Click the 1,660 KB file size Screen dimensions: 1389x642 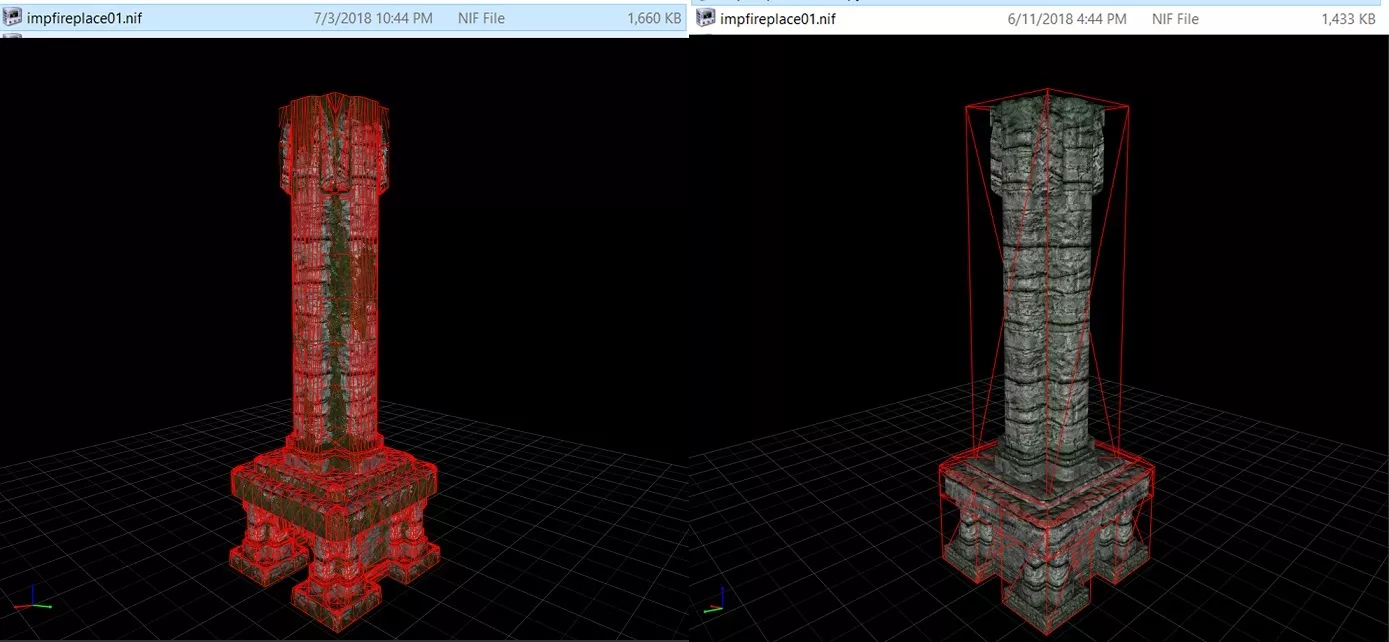click(x=654, y=18)
